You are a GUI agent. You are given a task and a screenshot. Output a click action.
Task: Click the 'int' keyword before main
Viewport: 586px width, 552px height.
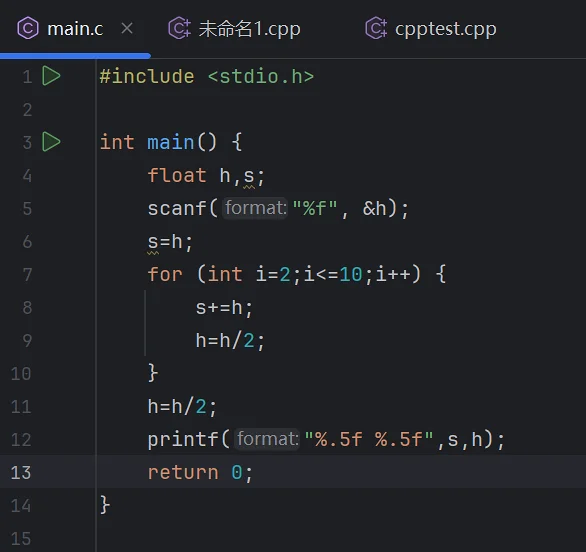click(117, 143)
